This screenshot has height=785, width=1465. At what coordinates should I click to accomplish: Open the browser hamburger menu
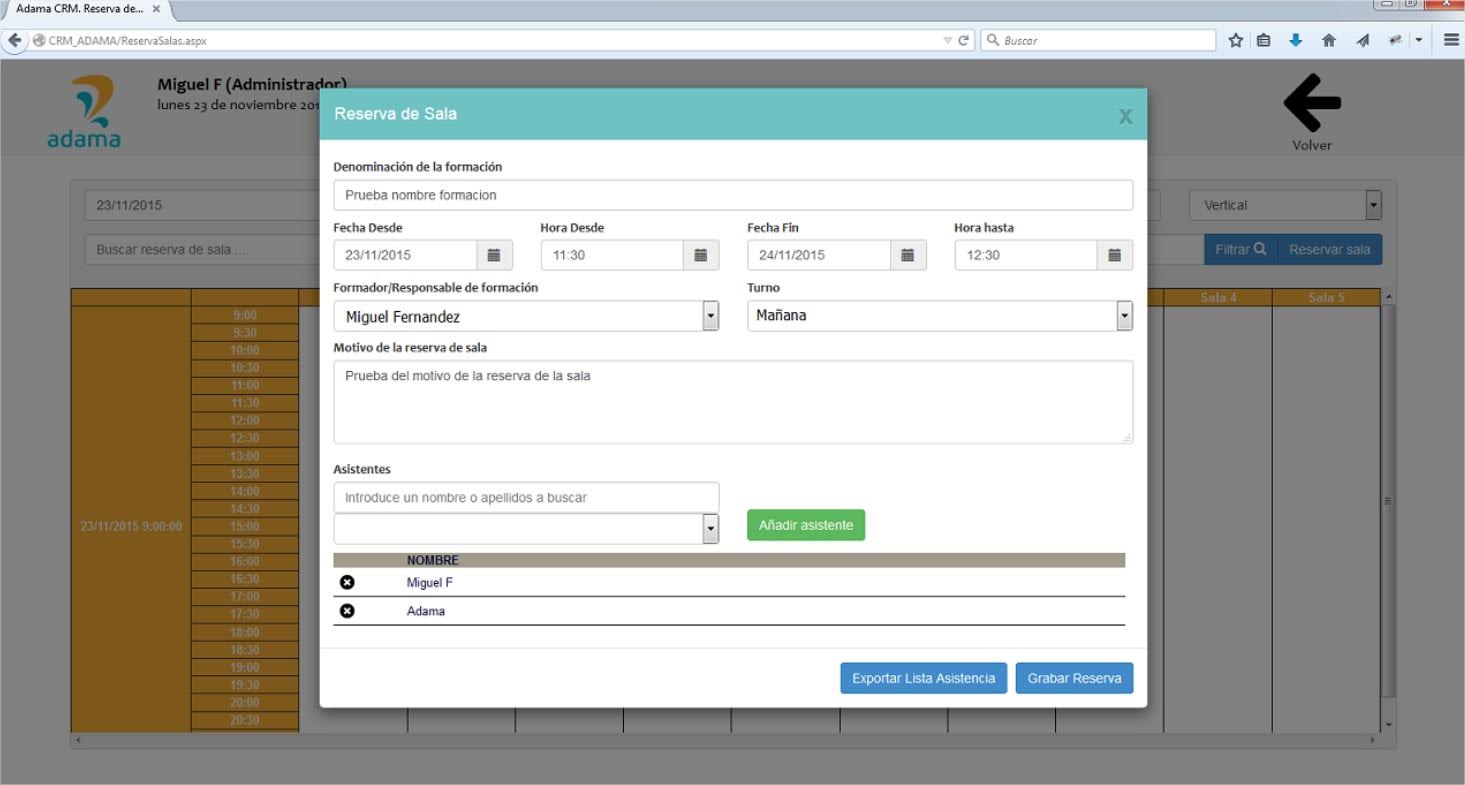(x=1451, y=41)
